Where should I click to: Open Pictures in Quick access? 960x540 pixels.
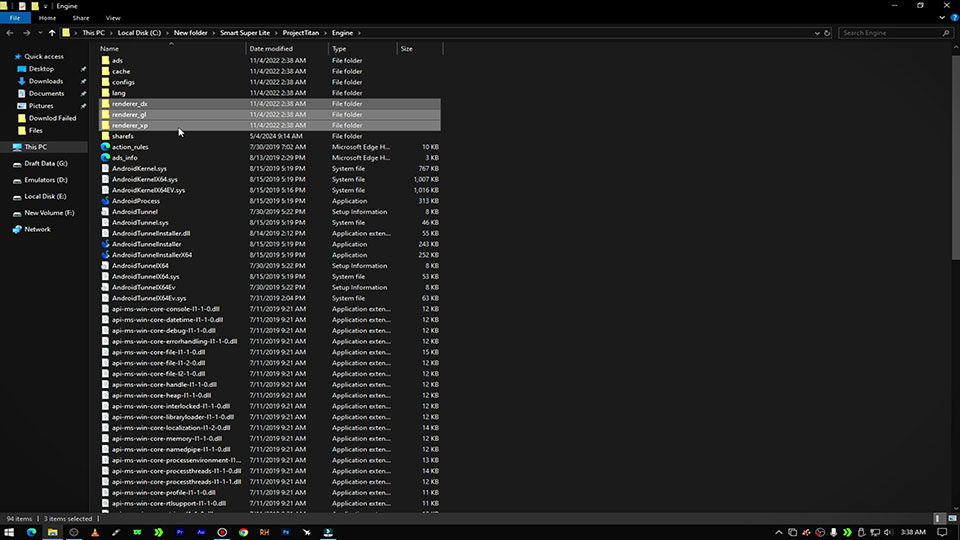(41, 106)
